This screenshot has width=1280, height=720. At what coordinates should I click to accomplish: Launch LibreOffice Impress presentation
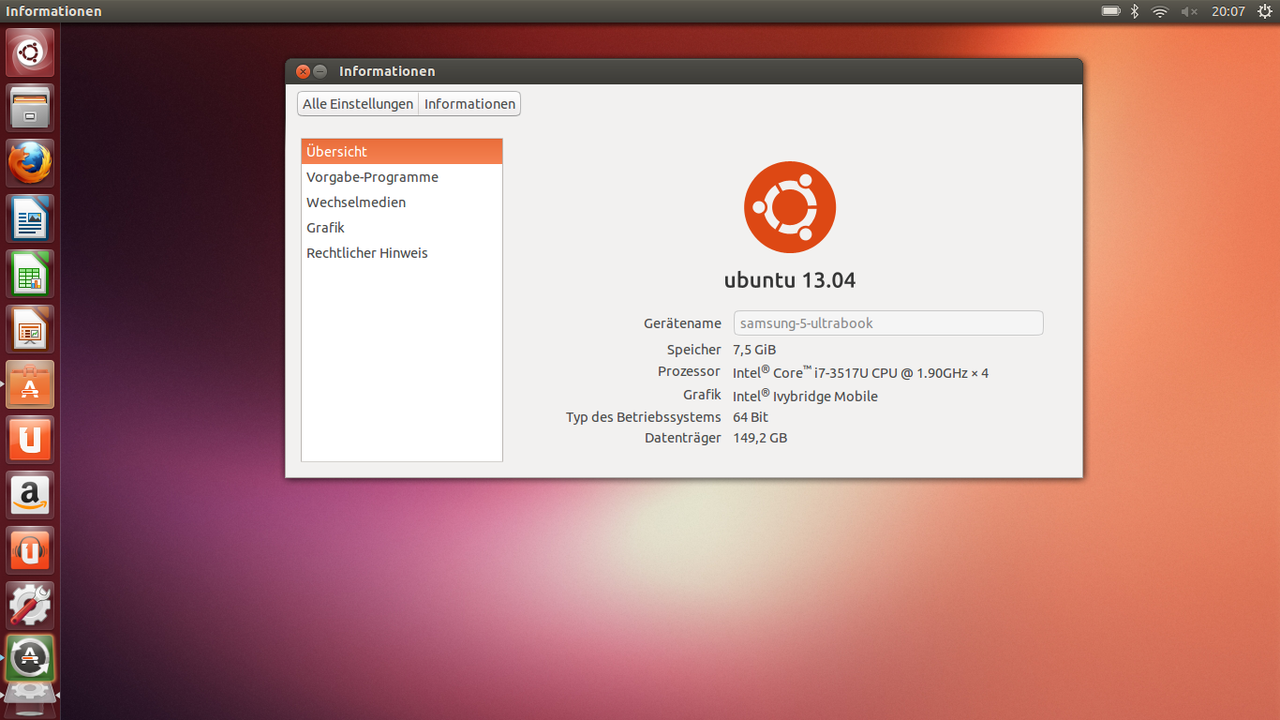[x=30, y=329]
